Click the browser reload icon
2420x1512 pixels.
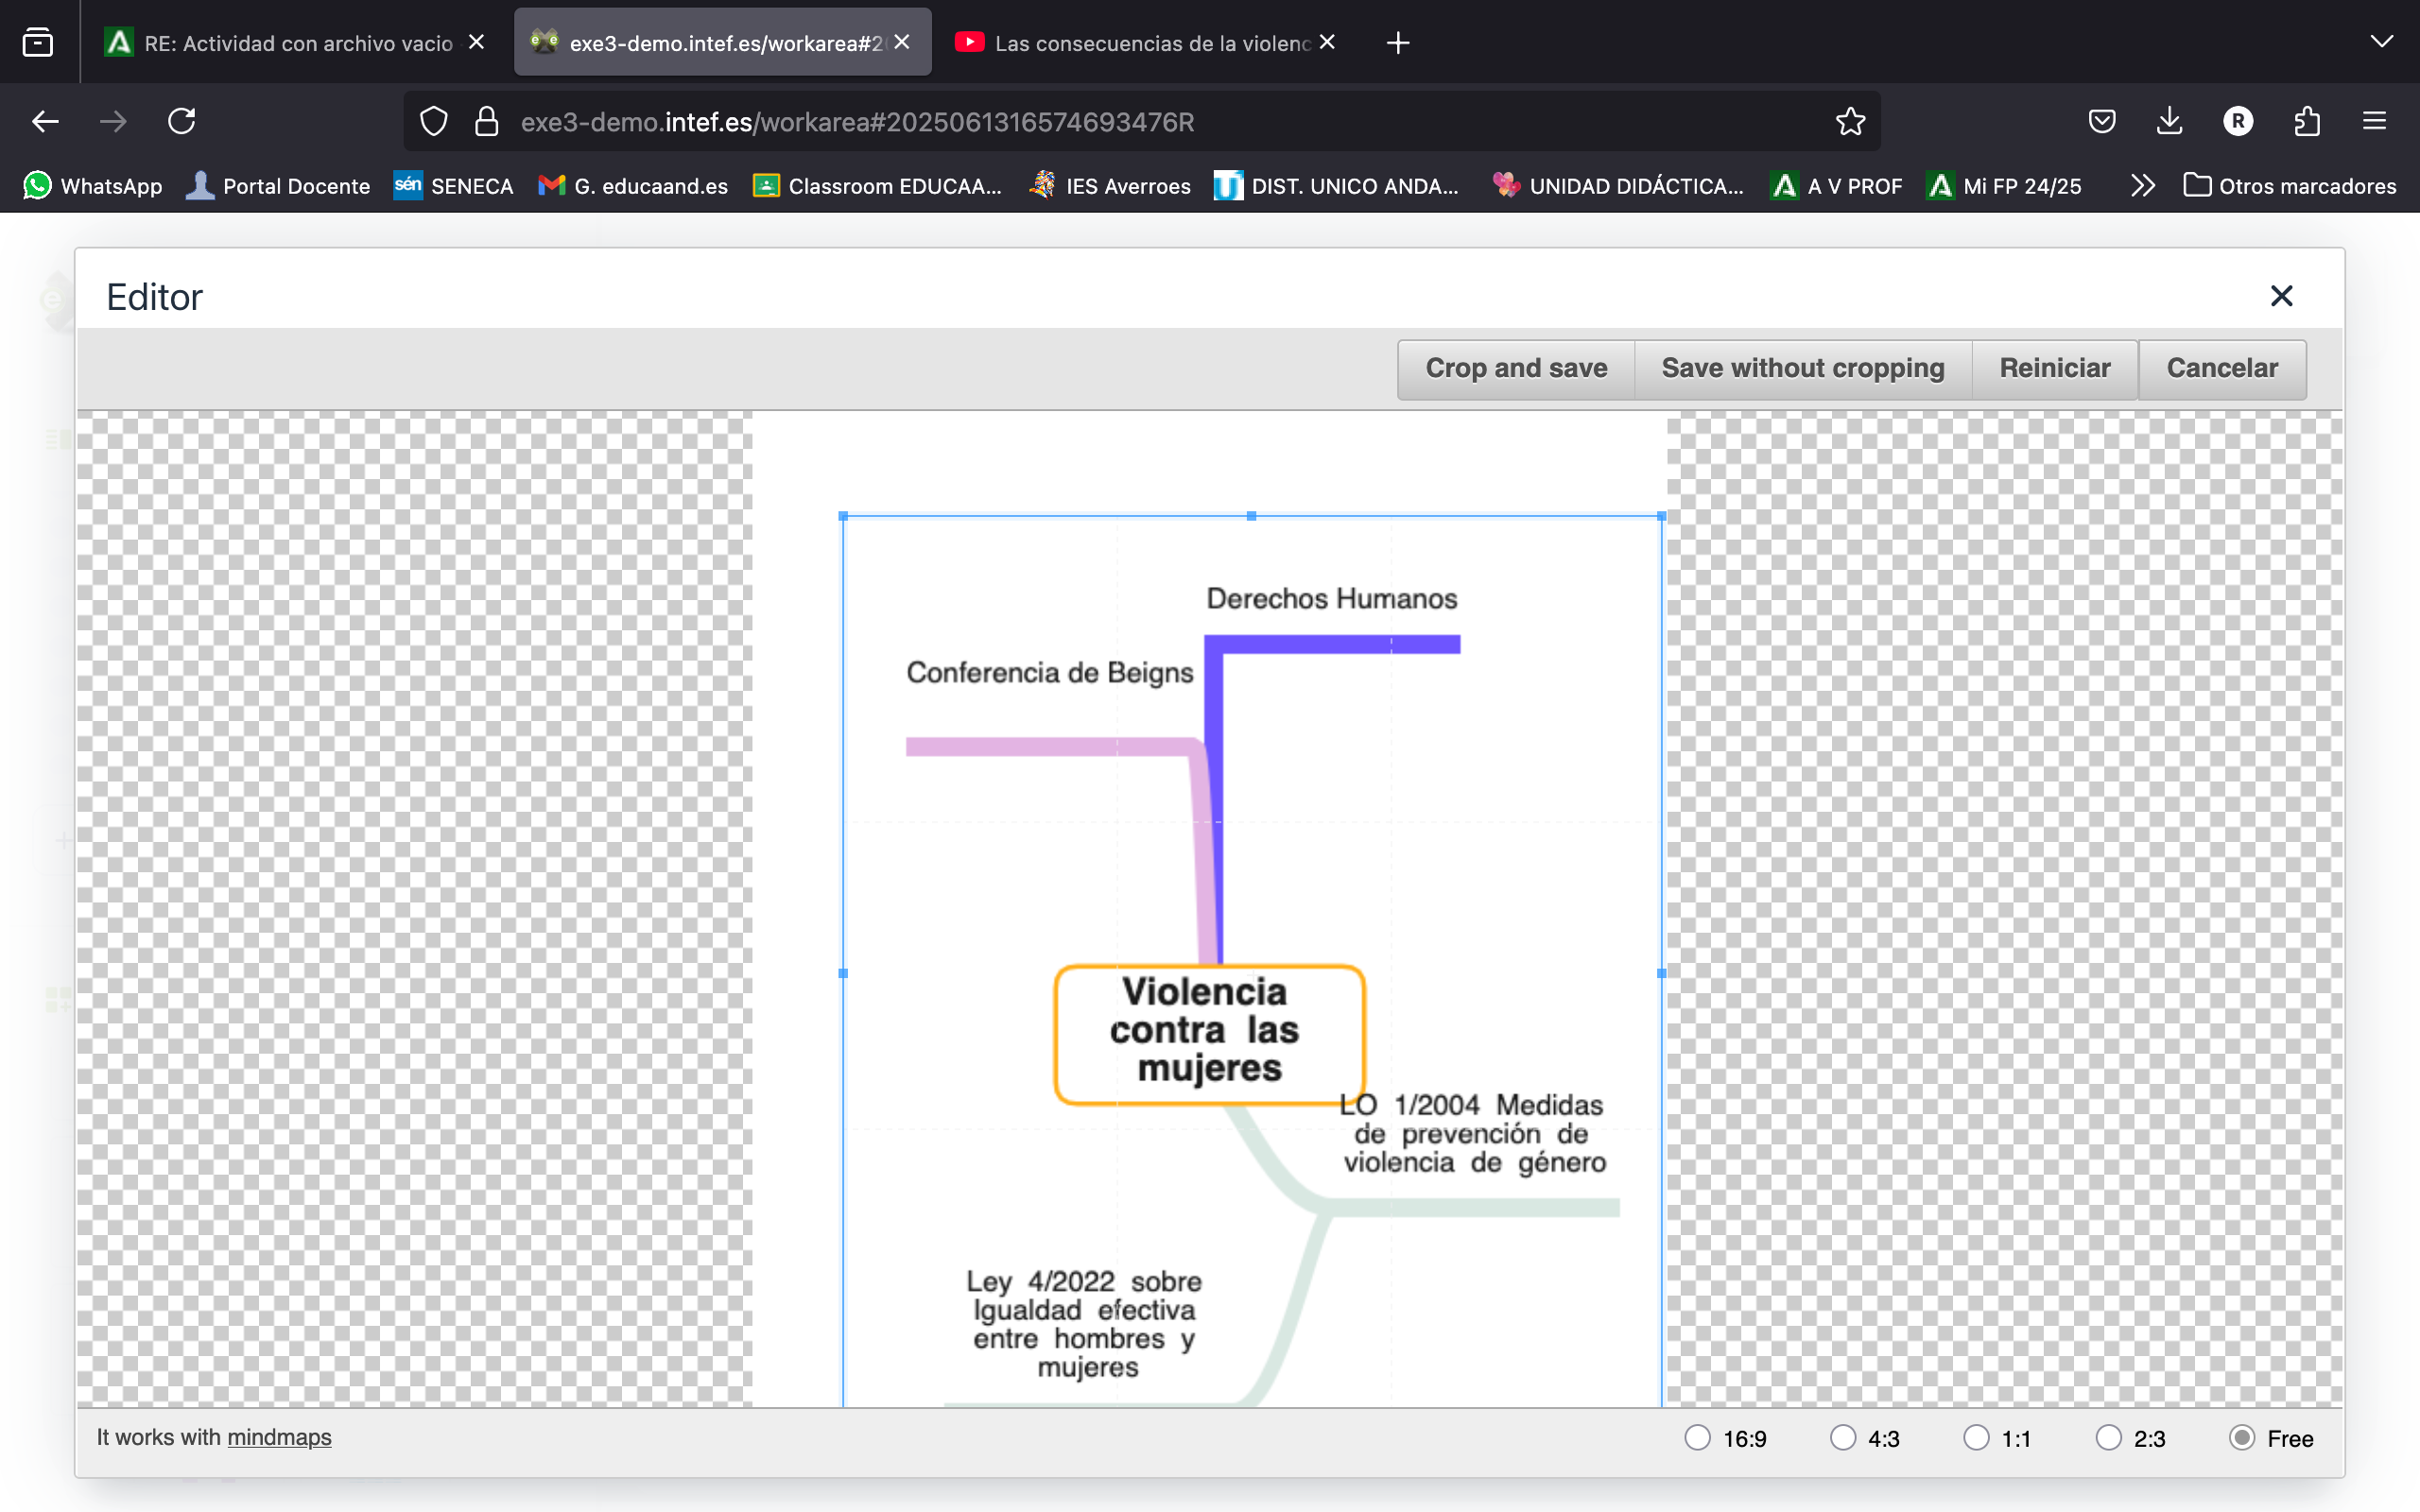(181, 122)
